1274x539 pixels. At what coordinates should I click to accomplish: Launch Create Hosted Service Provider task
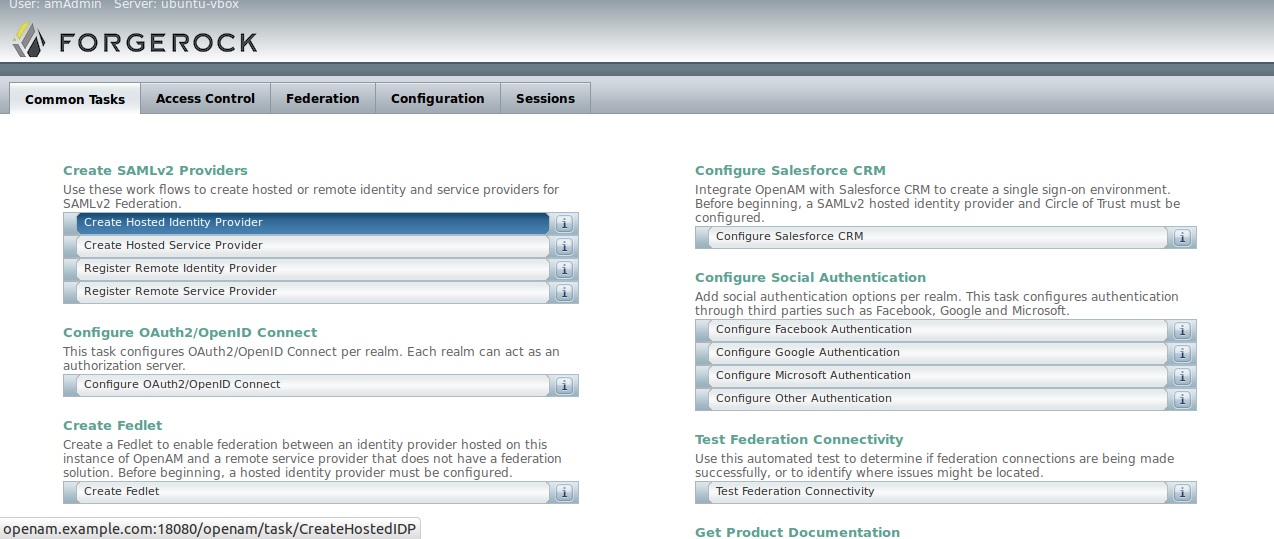[313, 246]
